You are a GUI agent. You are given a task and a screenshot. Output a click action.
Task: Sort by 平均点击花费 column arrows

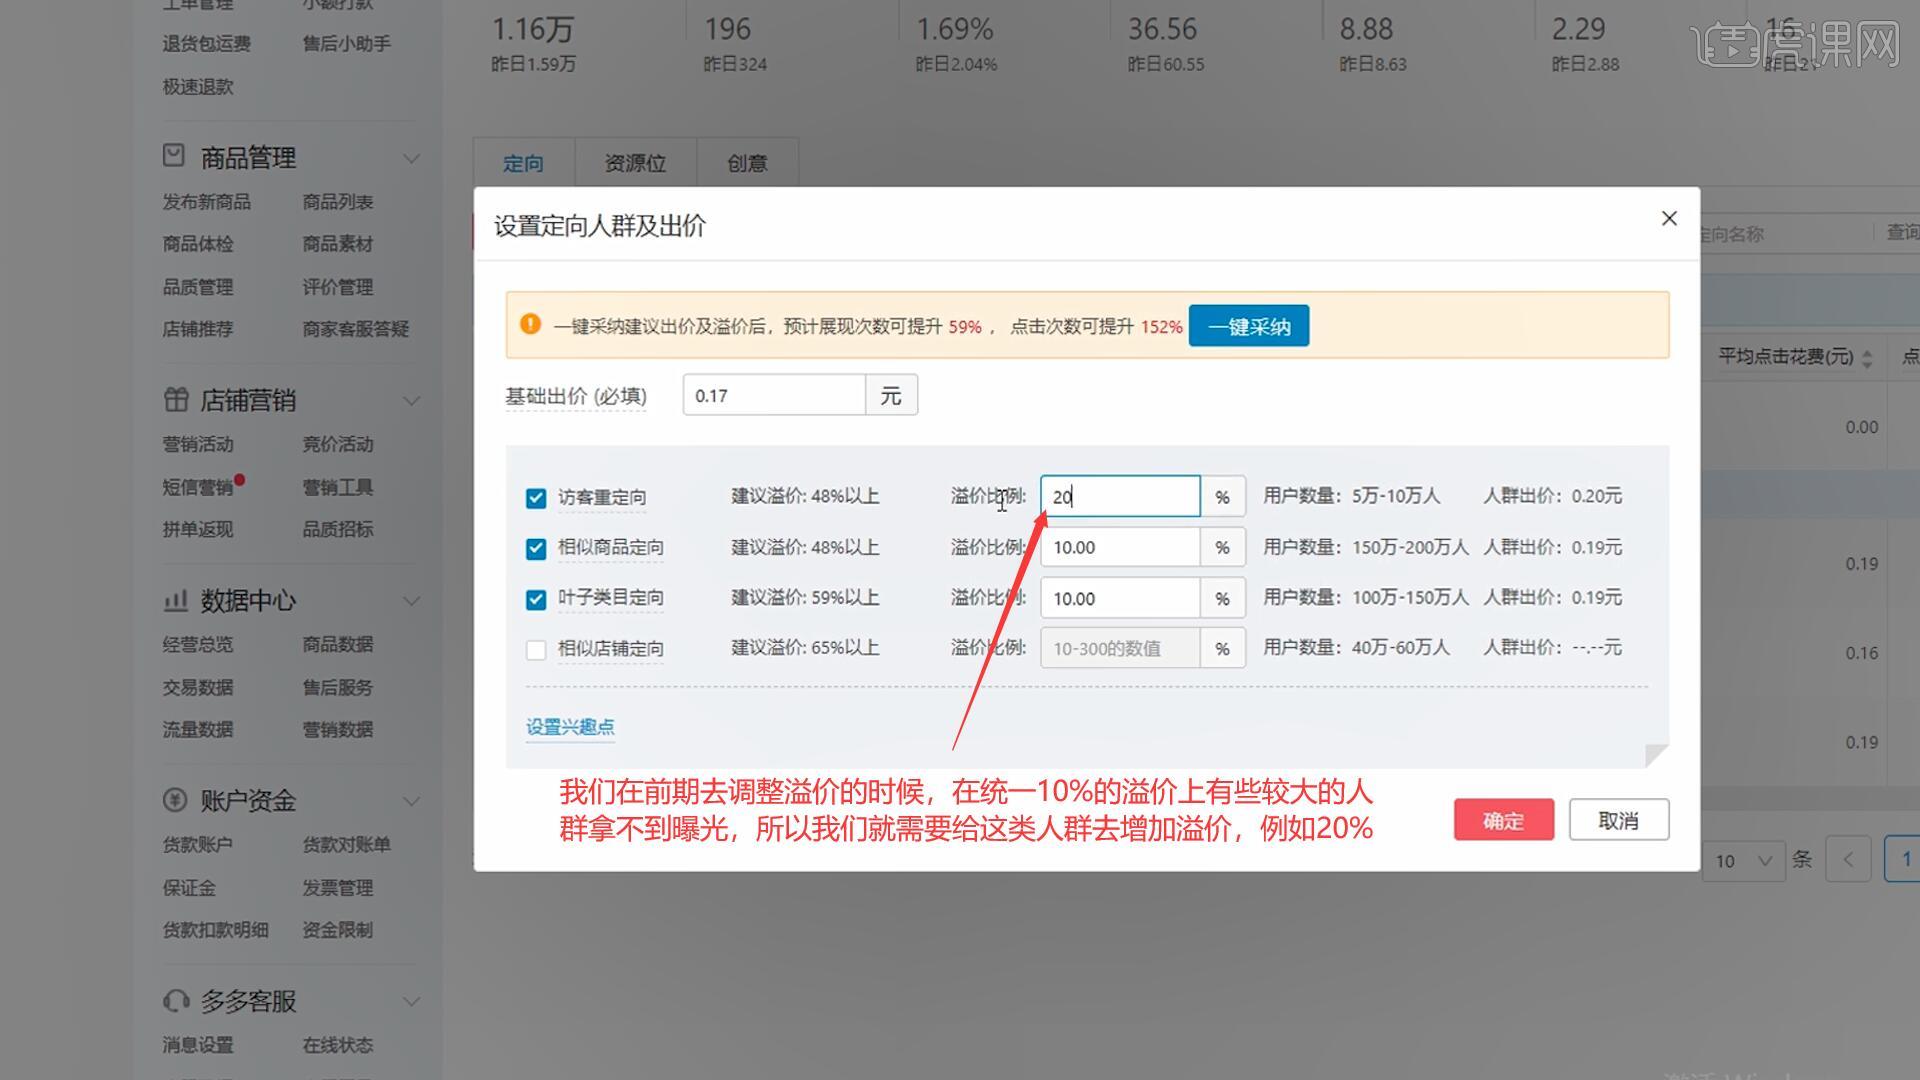pyautogui.click(x=1867, y=358)
